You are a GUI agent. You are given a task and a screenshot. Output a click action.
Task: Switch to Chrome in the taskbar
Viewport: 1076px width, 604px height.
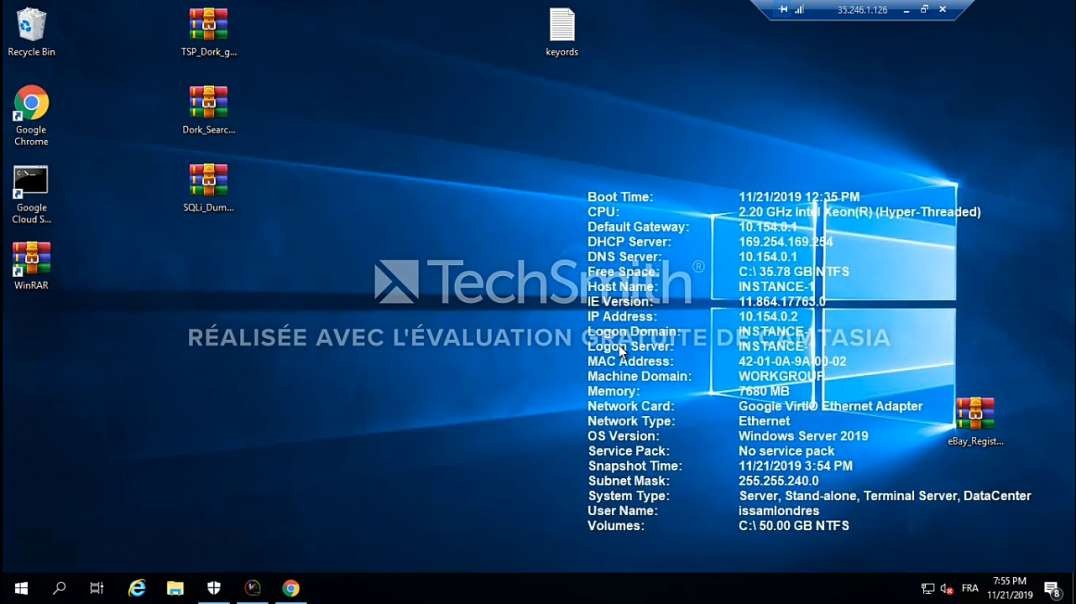291,588
